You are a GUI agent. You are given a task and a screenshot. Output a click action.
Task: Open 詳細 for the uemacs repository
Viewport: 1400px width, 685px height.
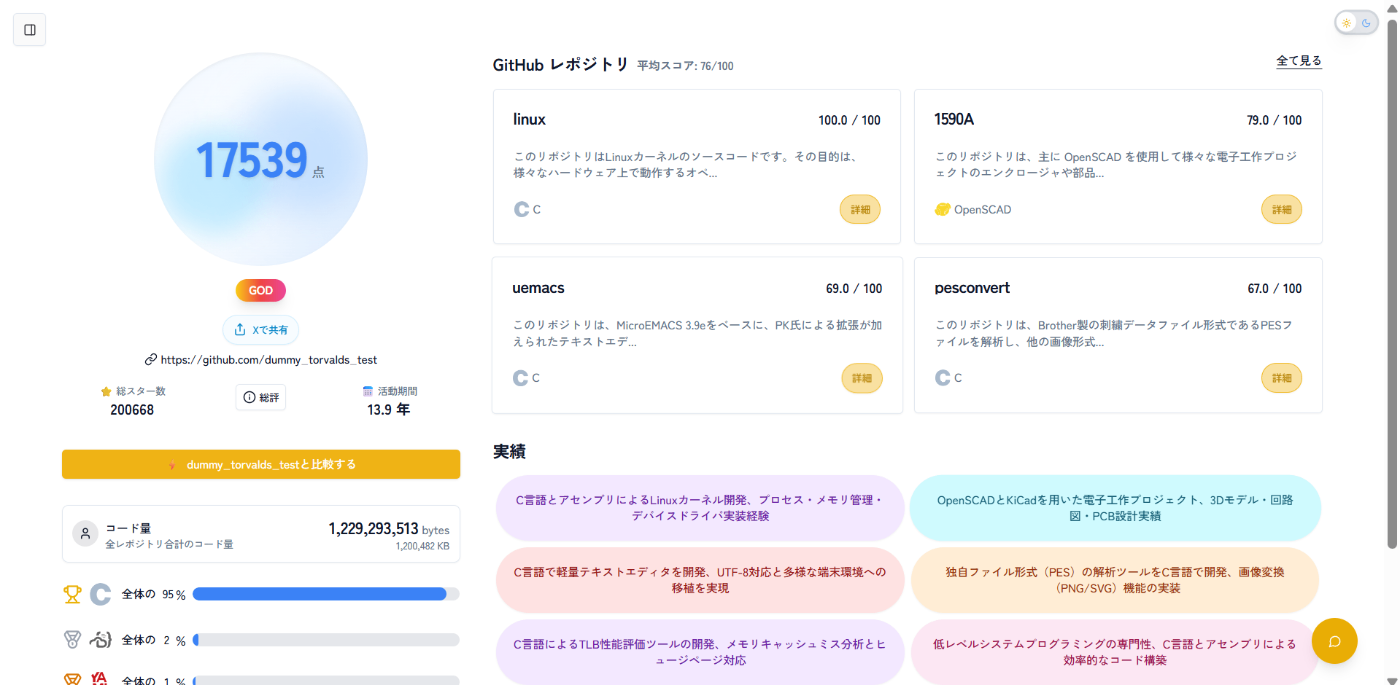pos(862,379)
